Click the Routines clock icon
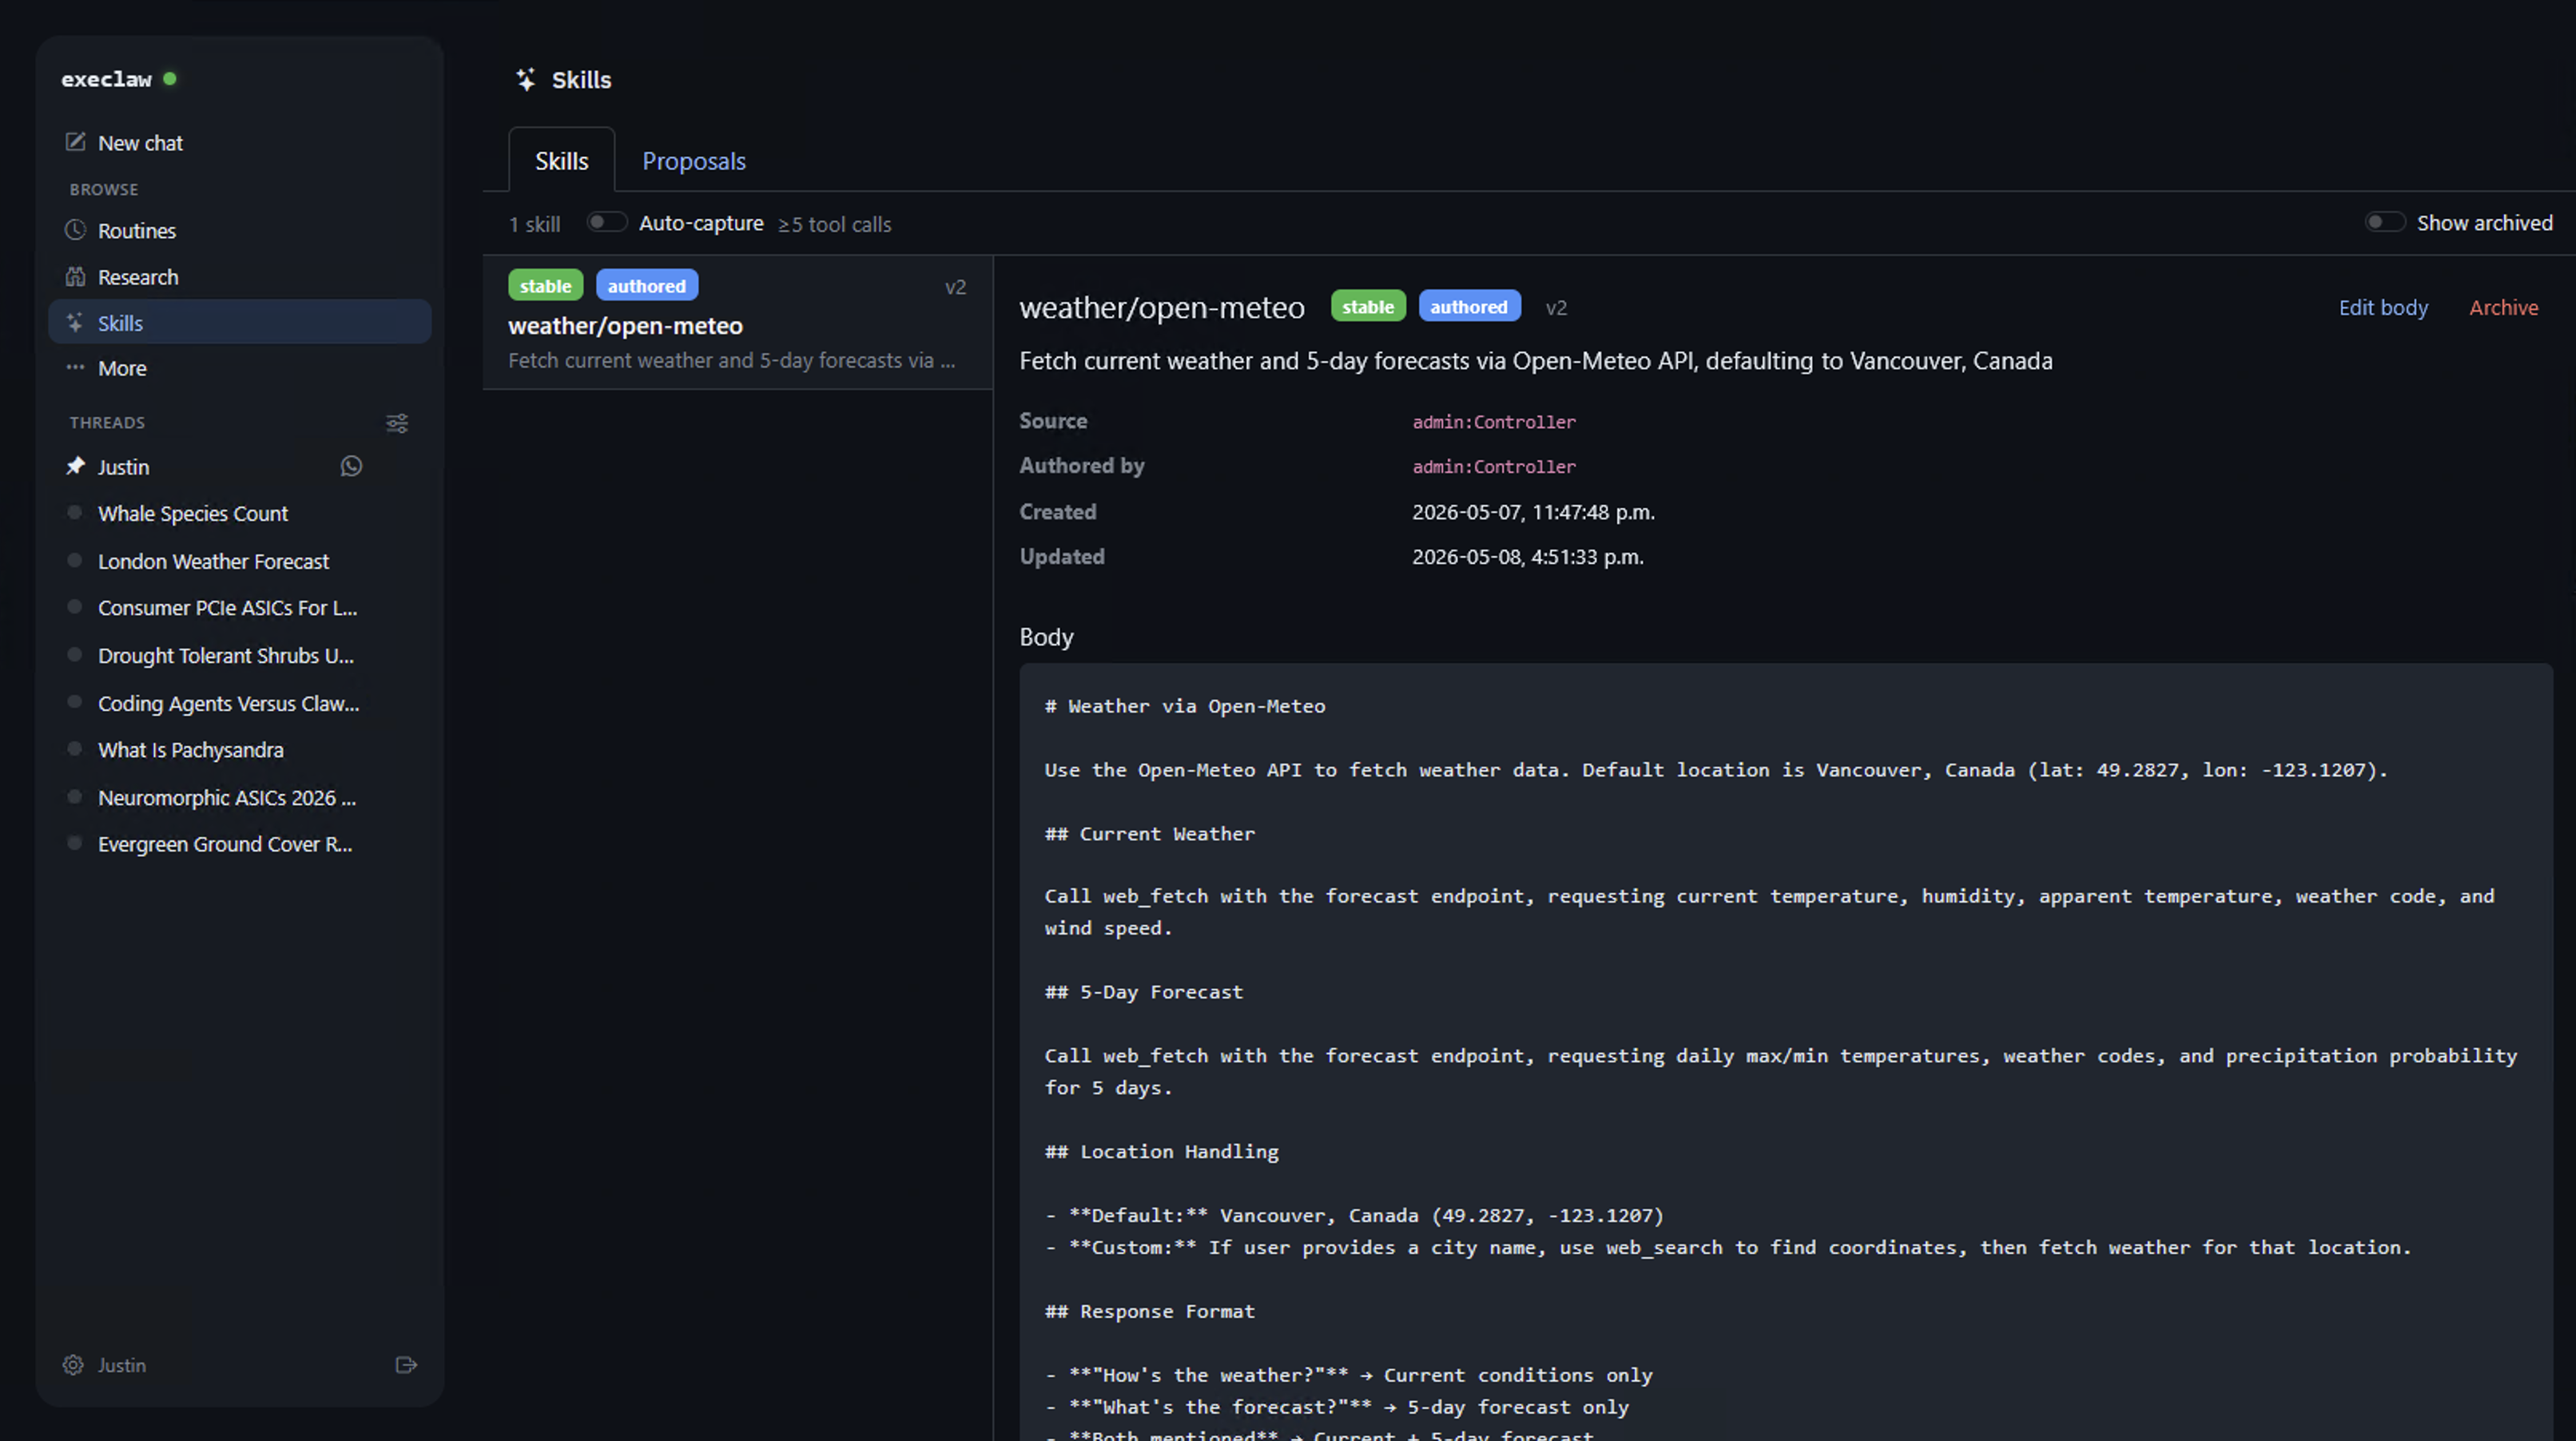The height and width of the screenshot is (1441, 2576). pos(75,230)
